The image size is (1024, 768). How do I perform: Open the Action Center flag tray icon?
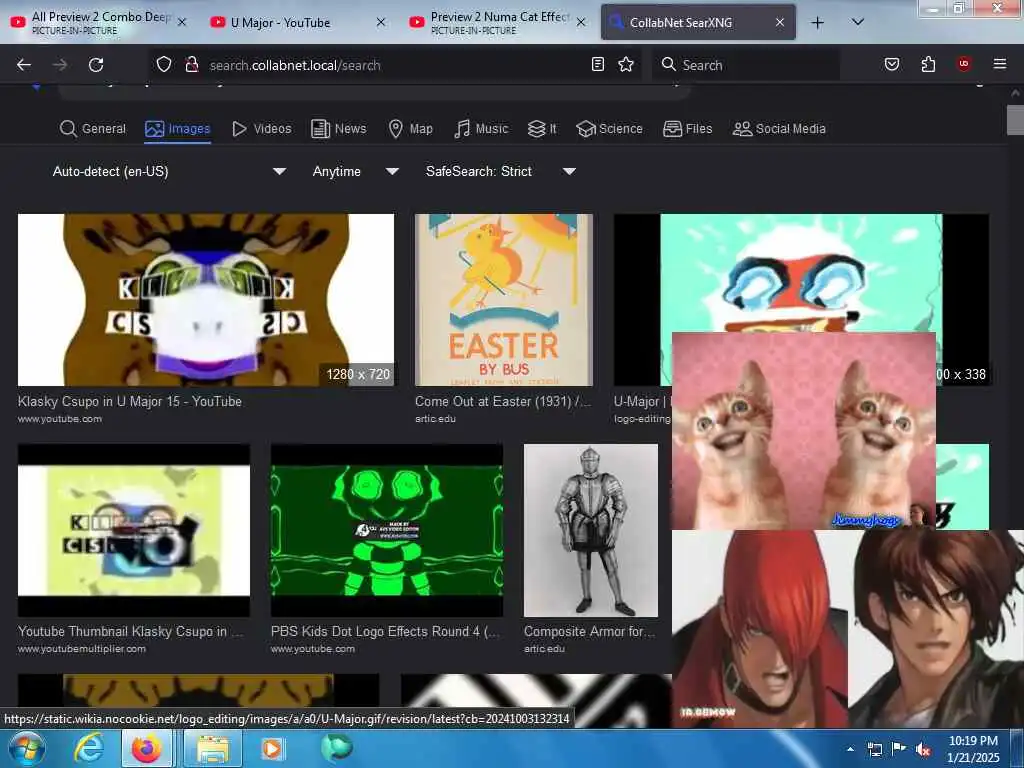click(899, 749)
